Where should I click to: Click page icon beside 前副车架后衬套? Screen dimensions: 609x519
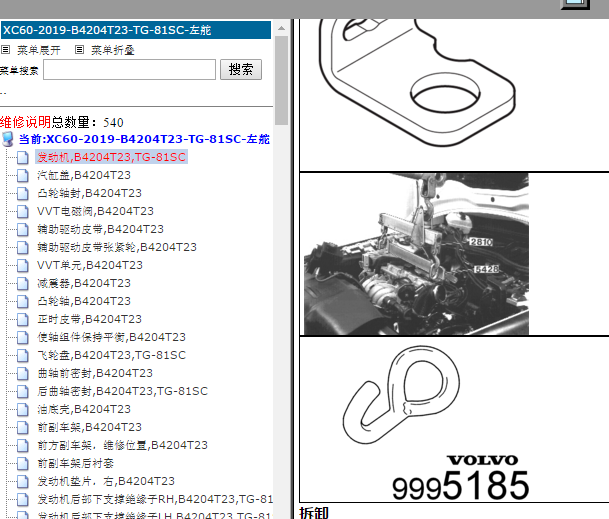[x=23, y=463]
